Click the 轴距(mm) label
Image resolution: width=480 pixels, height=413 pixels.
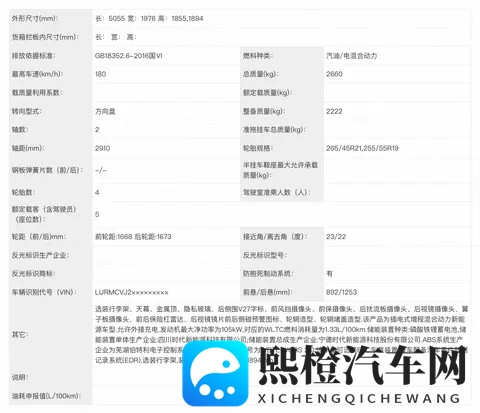[28, 148]
